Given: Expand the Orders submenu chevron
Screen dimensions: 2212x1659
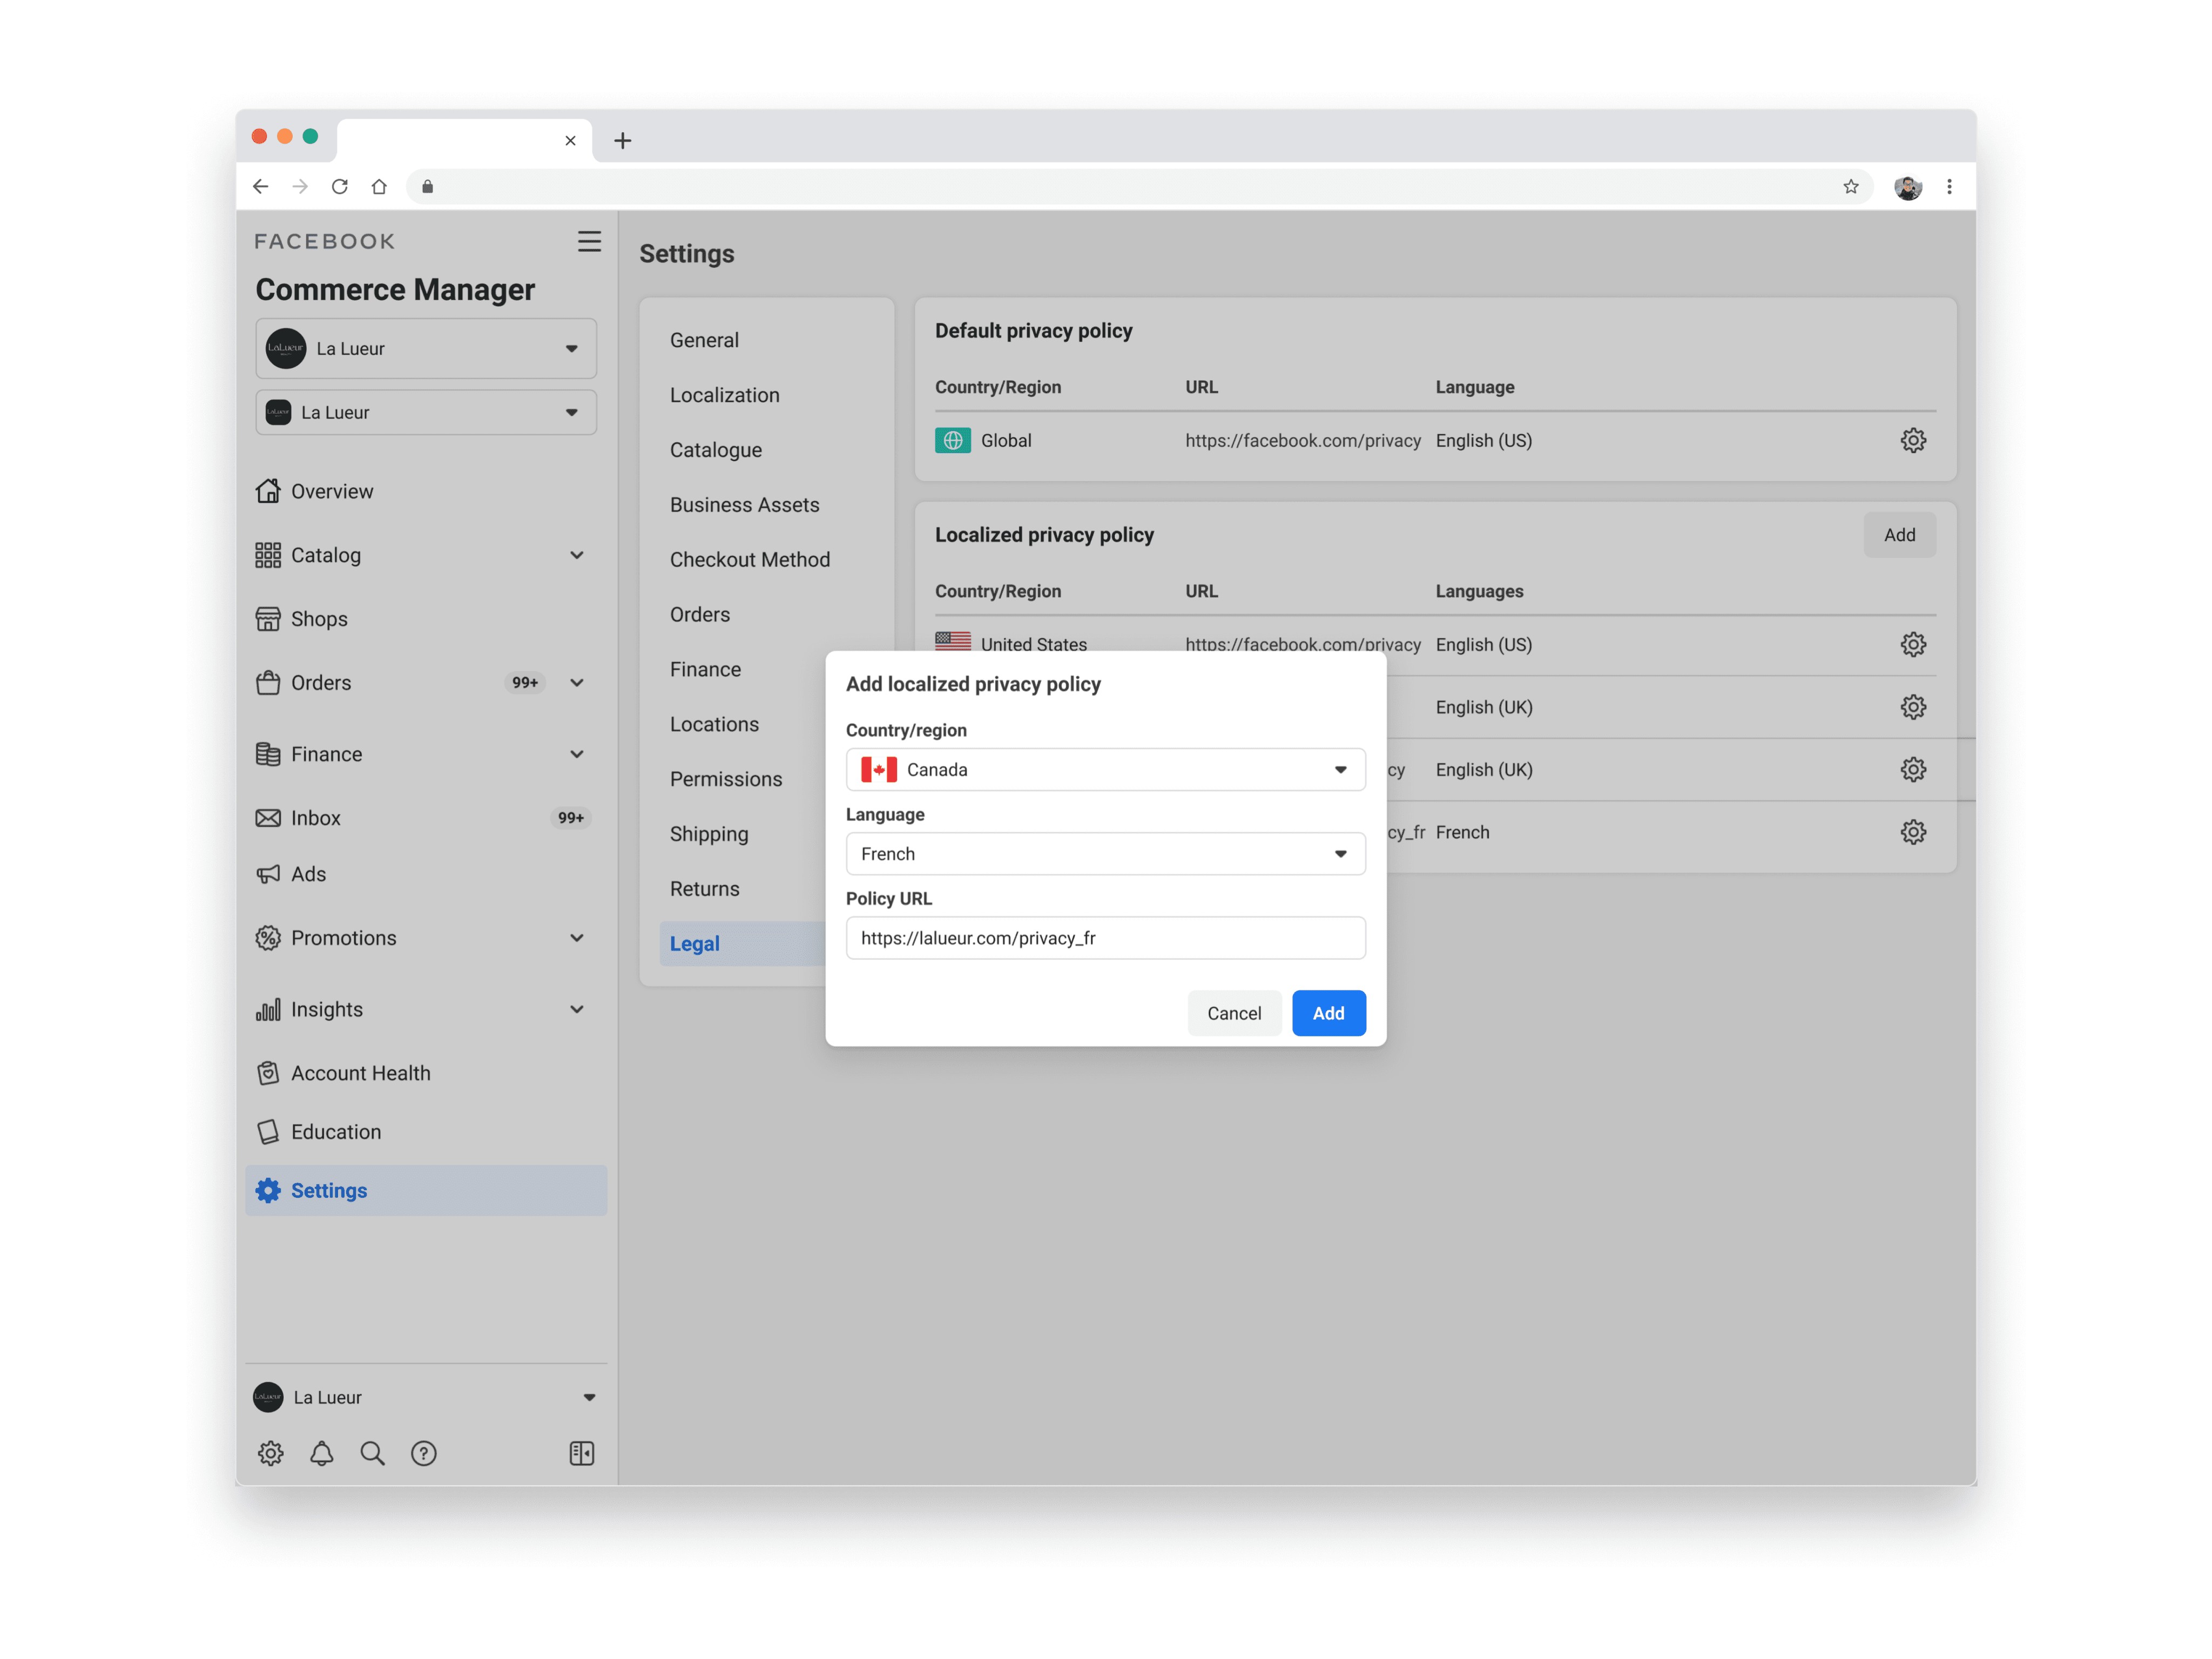Looking at the screenshot, I should pos(577,683).
